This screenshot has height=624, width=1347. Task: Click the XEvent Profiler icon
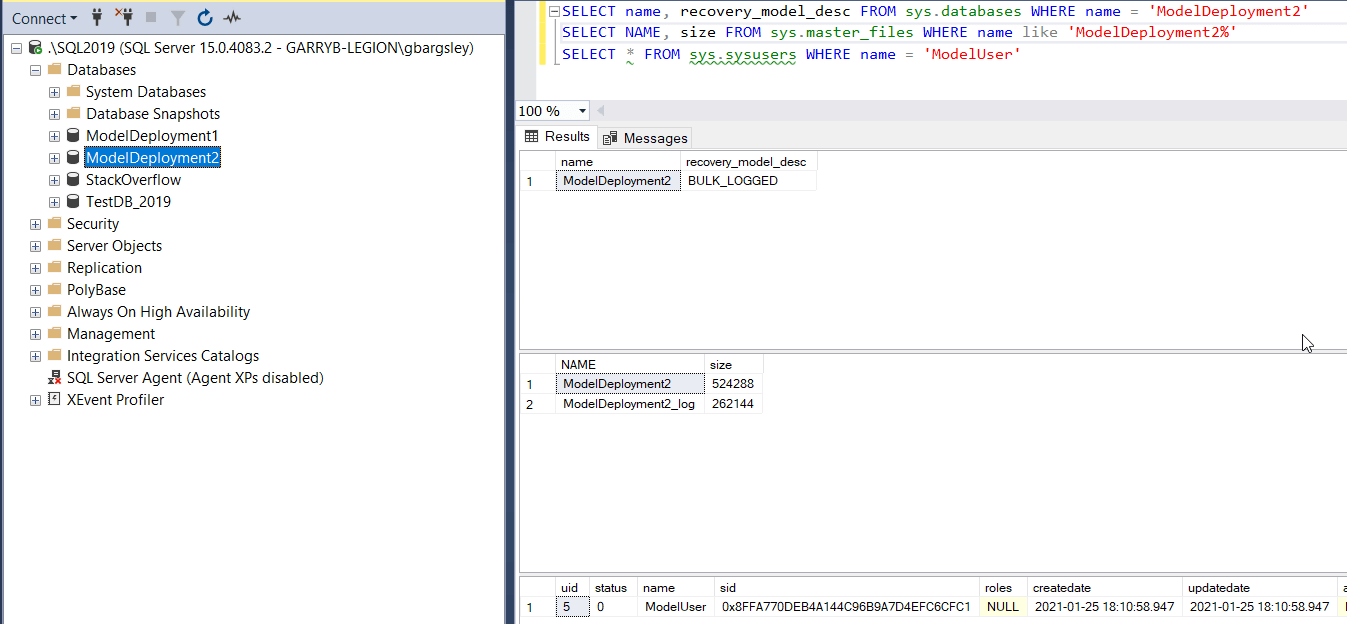coord(55,400)
